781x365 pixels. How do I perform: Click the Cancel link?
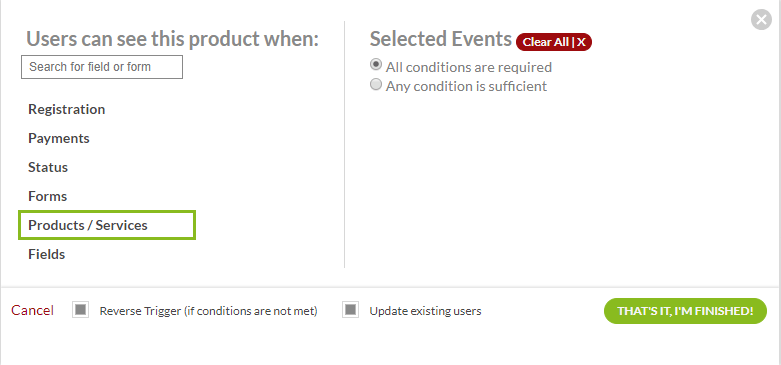tap(32, 310)
